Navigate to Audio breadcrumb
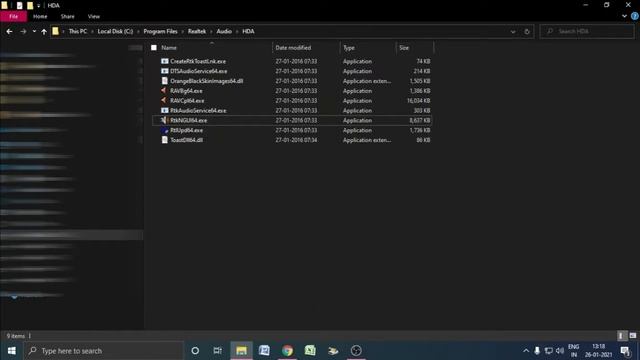Screen dimensions: 640x360 [x=224, y=31]
